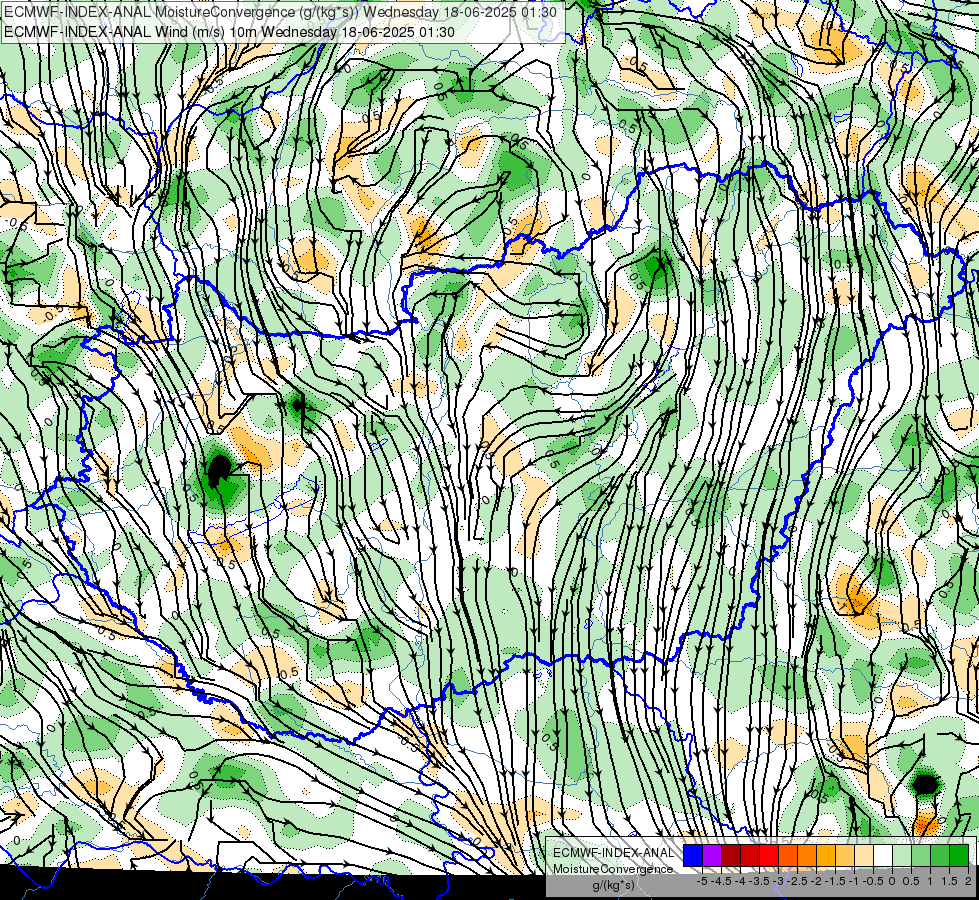Image resolution: width=979 pixels, height=900 pixels.
Task: Click the light green swatch between 0.5 and 1
Action: (921, 856)
